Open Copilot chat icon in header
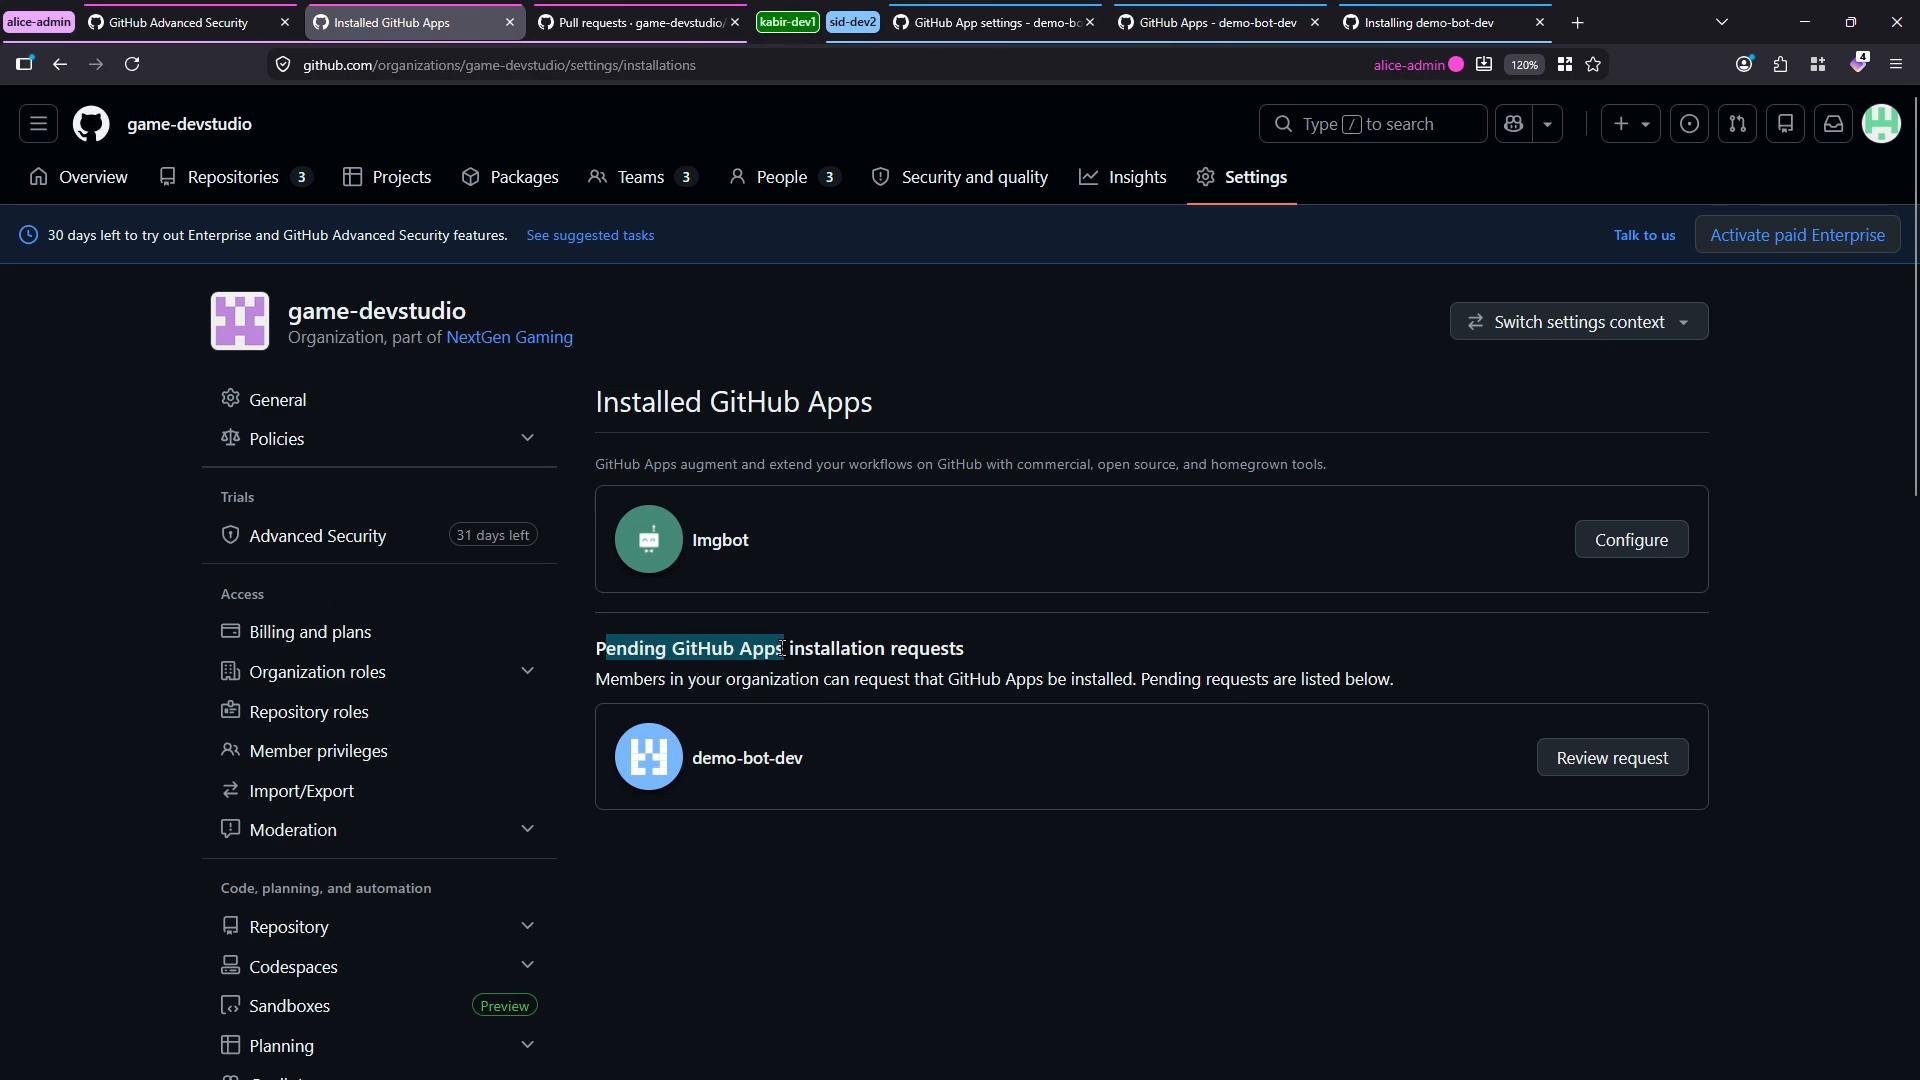The height and width of the screenshot is (1080, 1920). 1514,124
